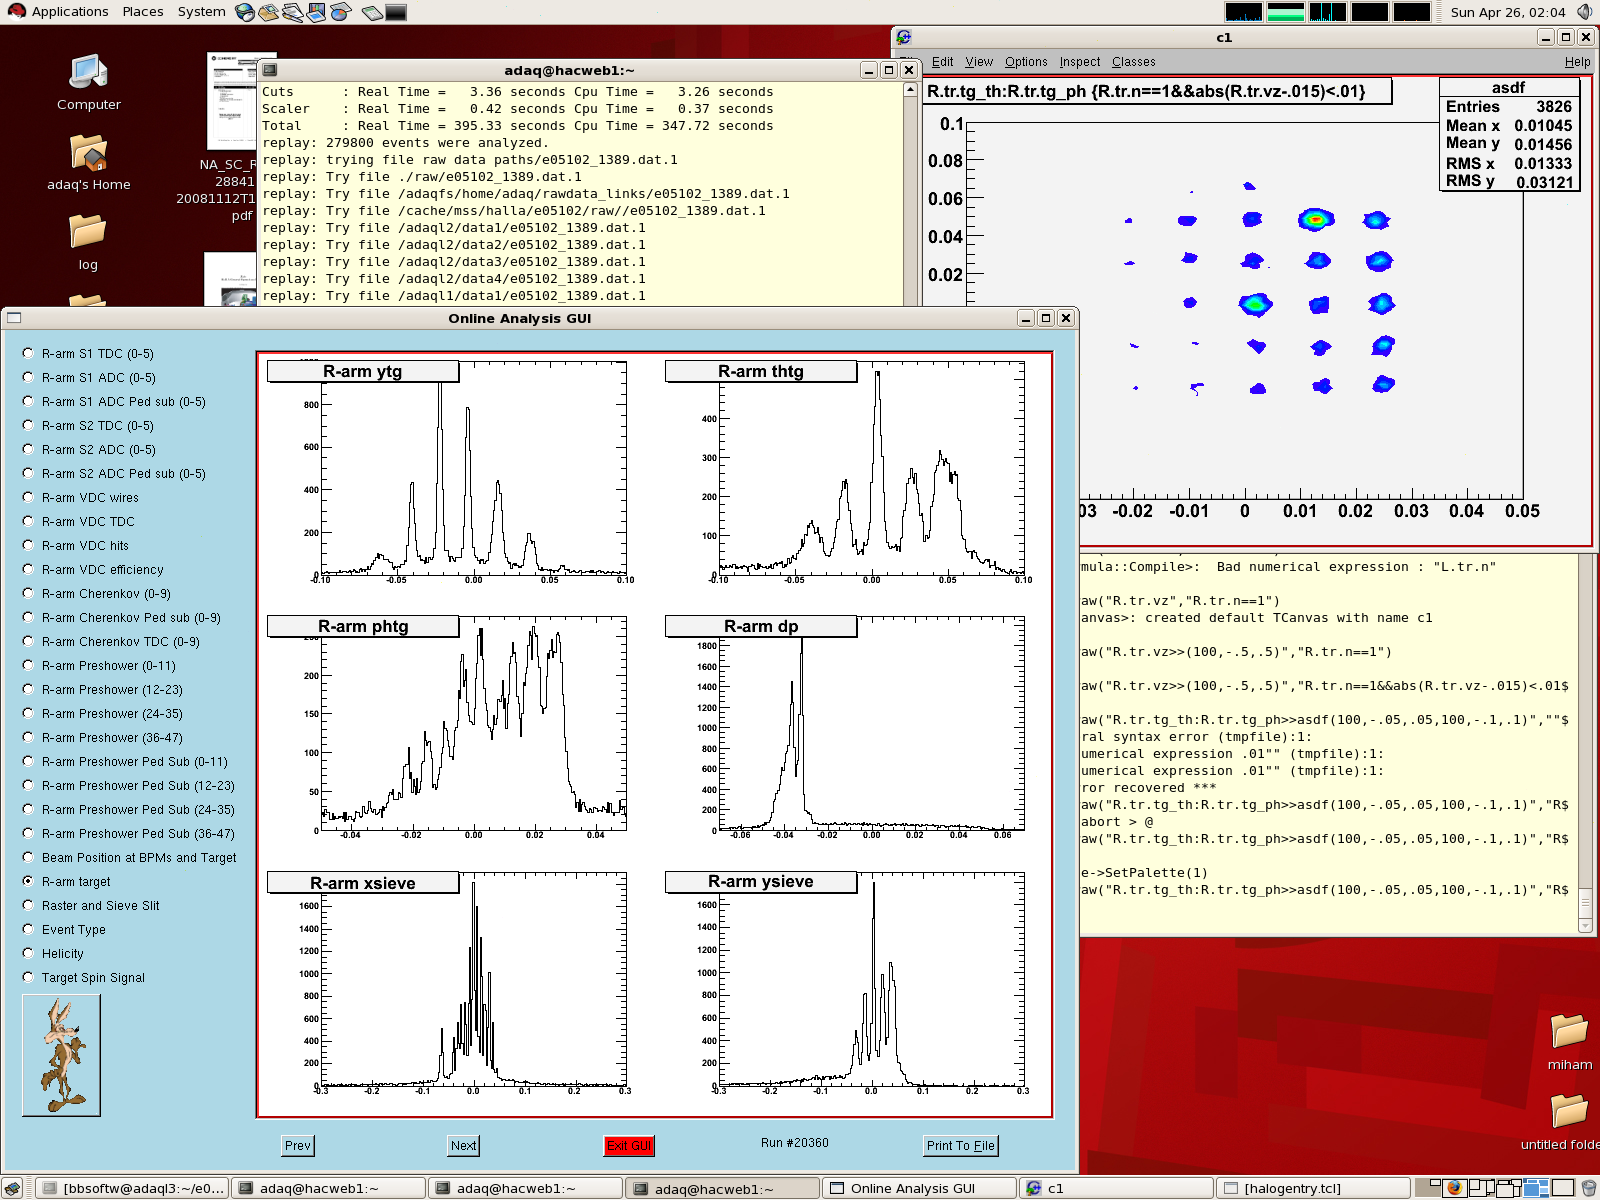Click the terminal scrollbar up arrow

tap(910, 90)
